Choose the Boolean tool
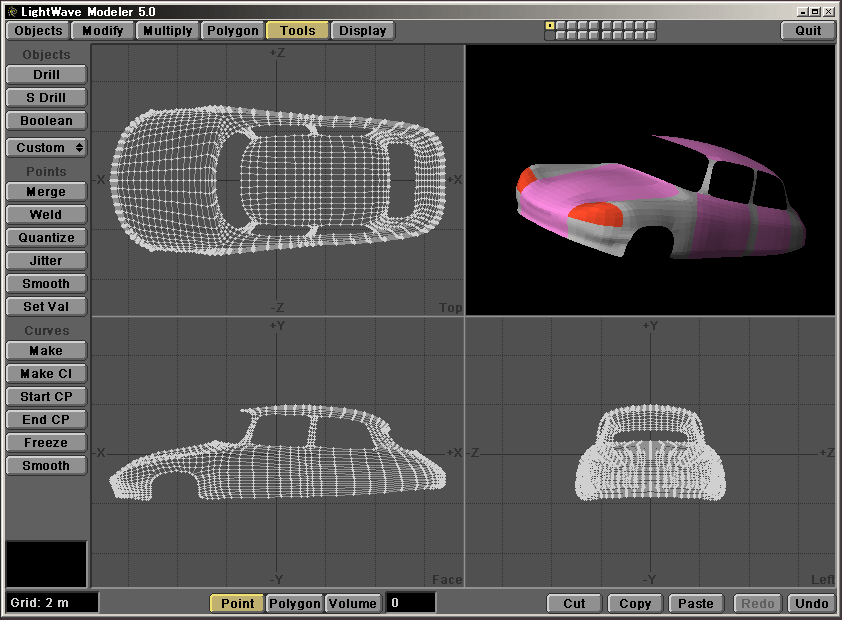This screenshot has width=842, height=620. pyautogui.click(x=46, y=121)
